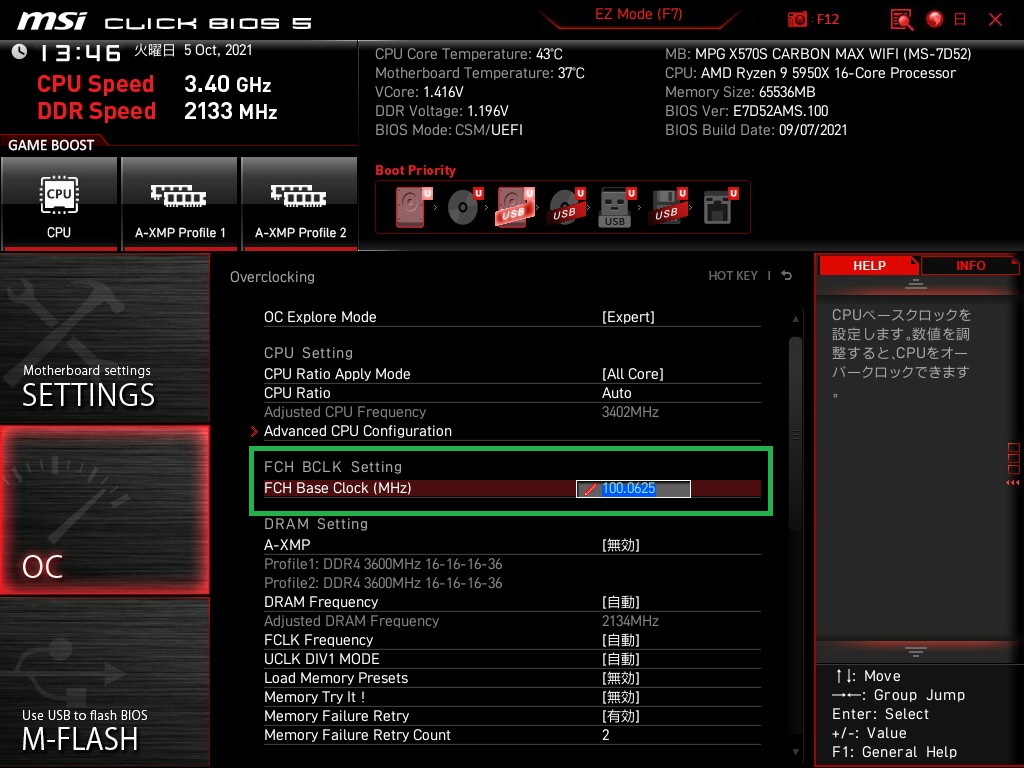This screenshot has width=1024, height=768.
Task: Select the optical disc boot device
Action: pos(464,207)
